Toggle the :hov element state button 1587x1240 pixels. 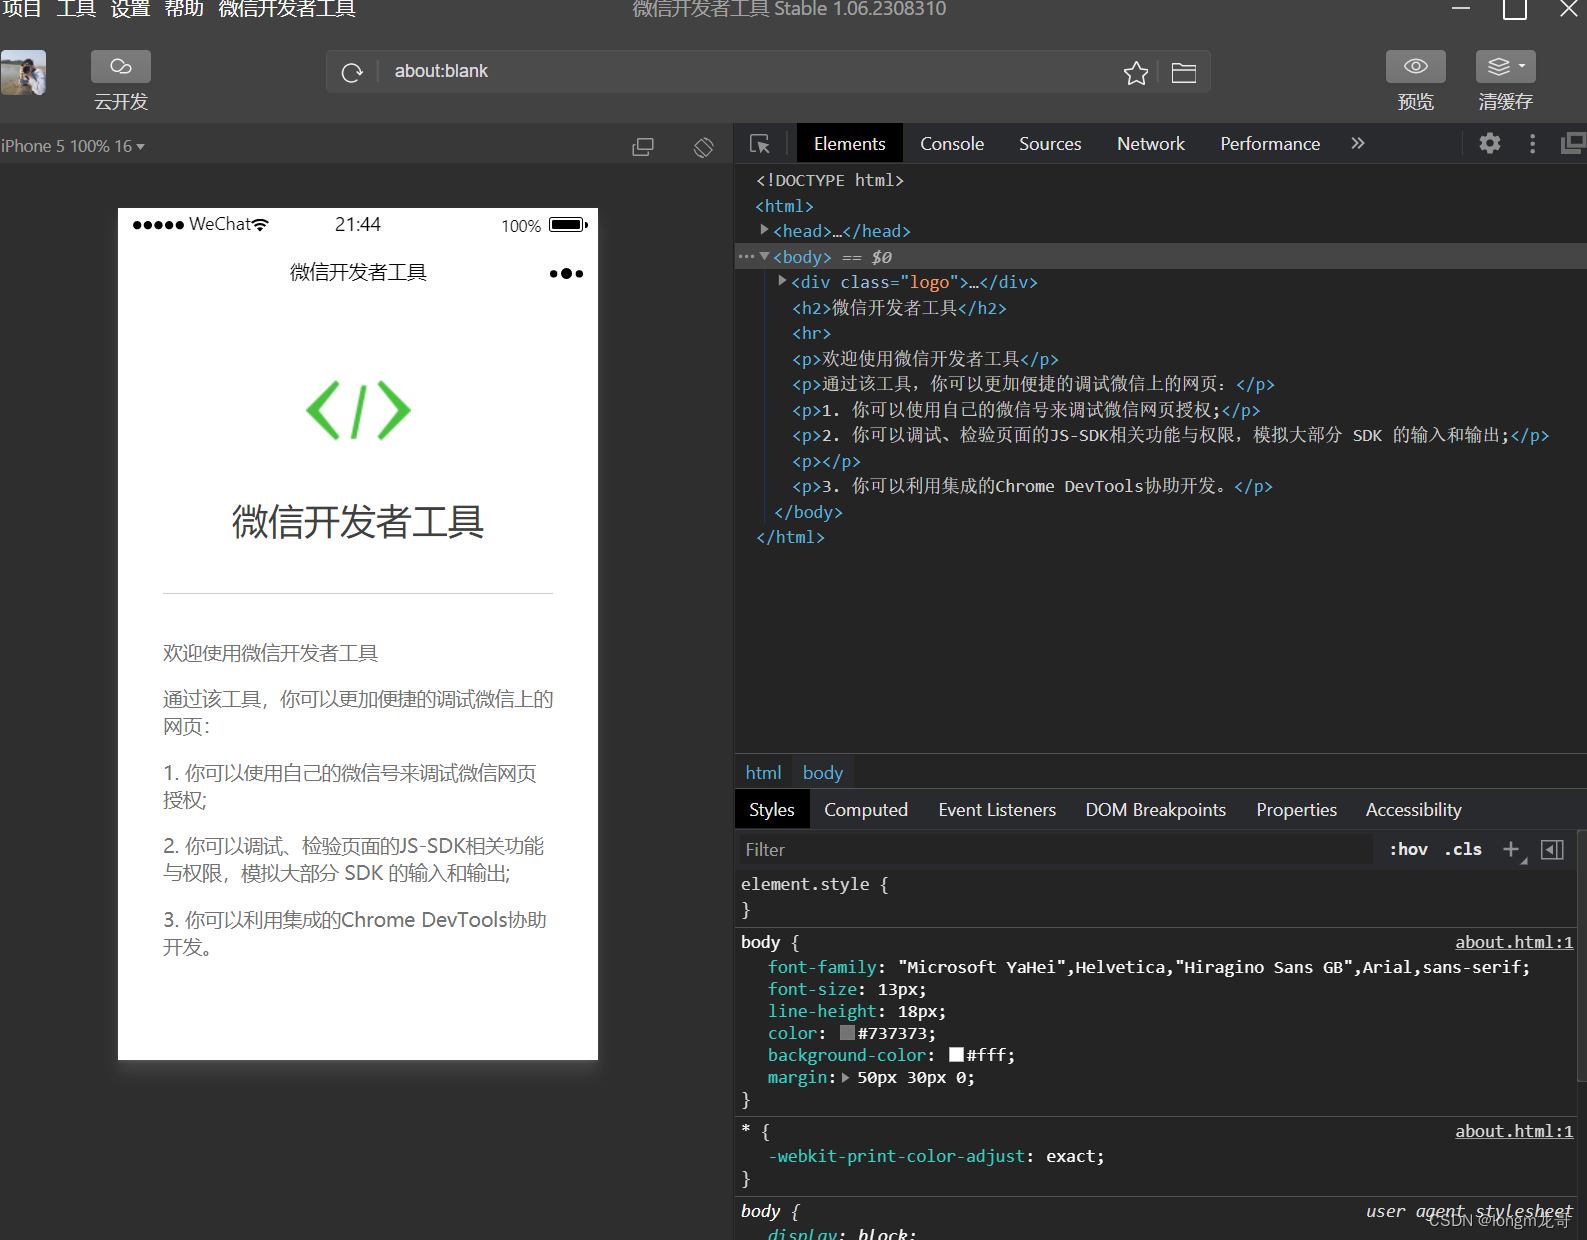pyautogui.click(x=1408, y=849)
